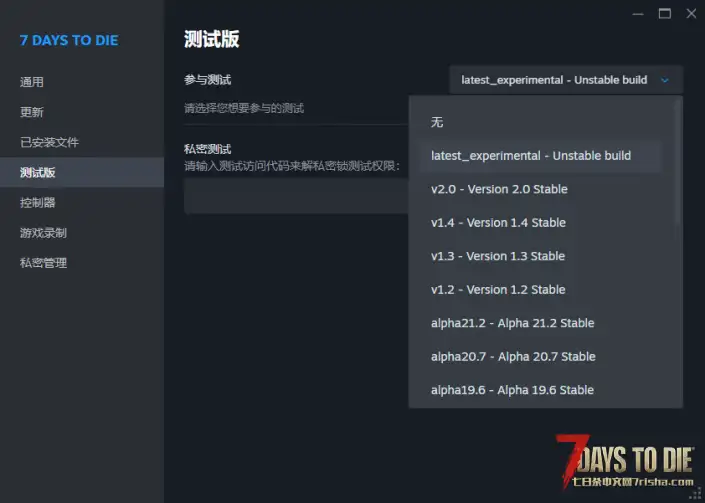Choose alpha20.7 - Alpha 20.7 Stable
Screen dimensions: 705x503
540,357
